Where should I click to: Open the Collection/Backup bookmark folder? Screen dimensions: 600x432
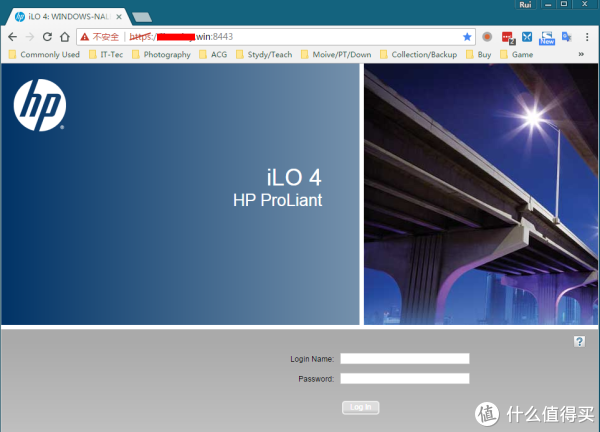(419, 55)
